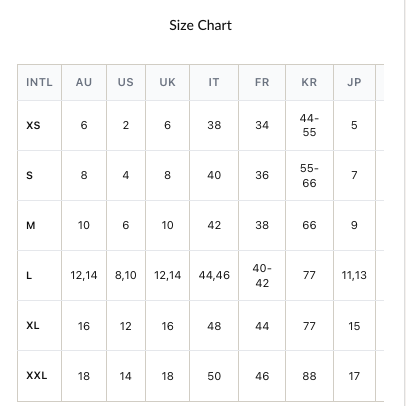
Task: Click the Size Chart title
Action: [x=200, y=25]
